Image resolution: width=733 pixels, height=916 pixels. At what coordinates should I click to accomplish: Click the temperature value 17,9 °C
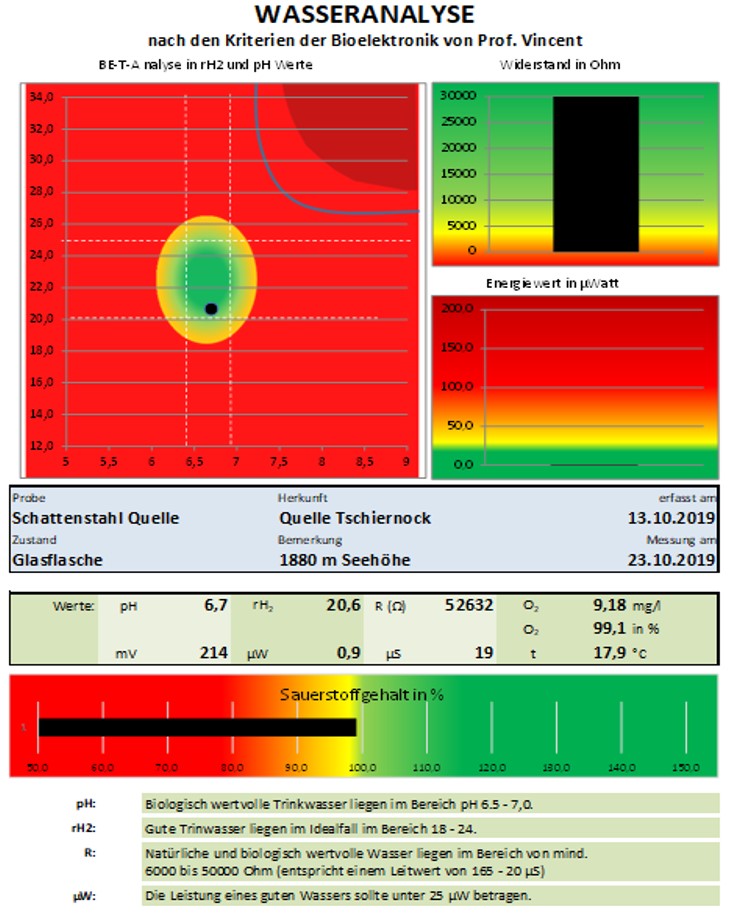(612, 653)
